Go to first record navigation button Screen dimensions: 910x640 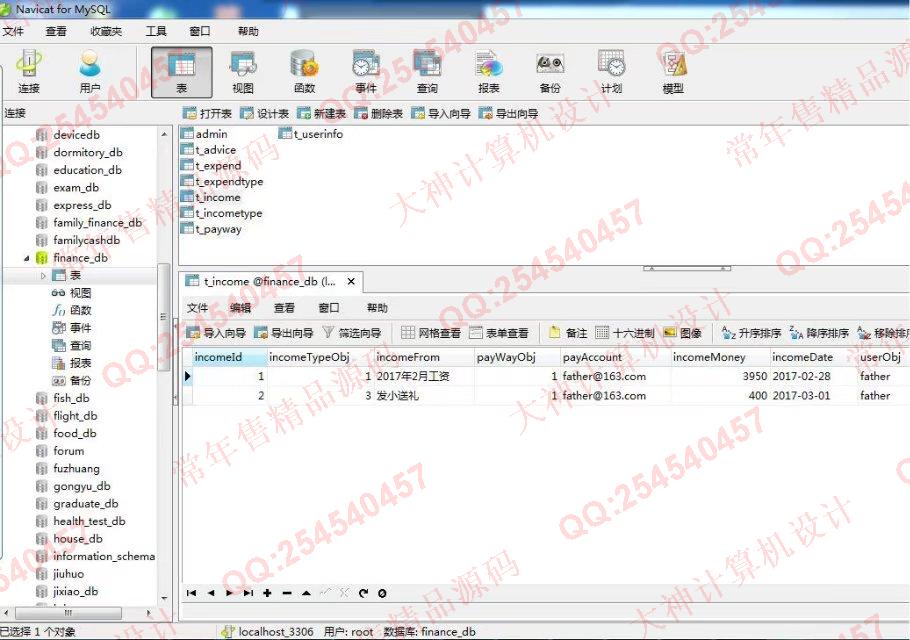(x=192, y=593)
